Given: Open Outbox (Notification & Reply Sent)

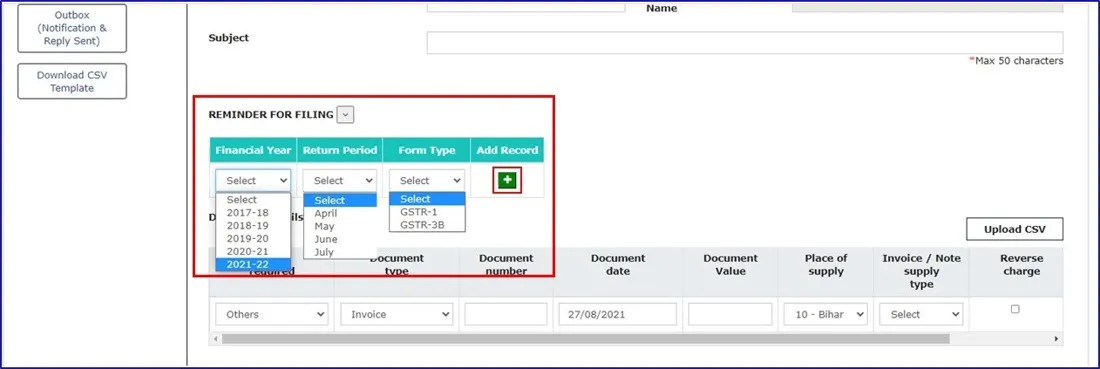Looking at the screenshot, I should (72, 28).
